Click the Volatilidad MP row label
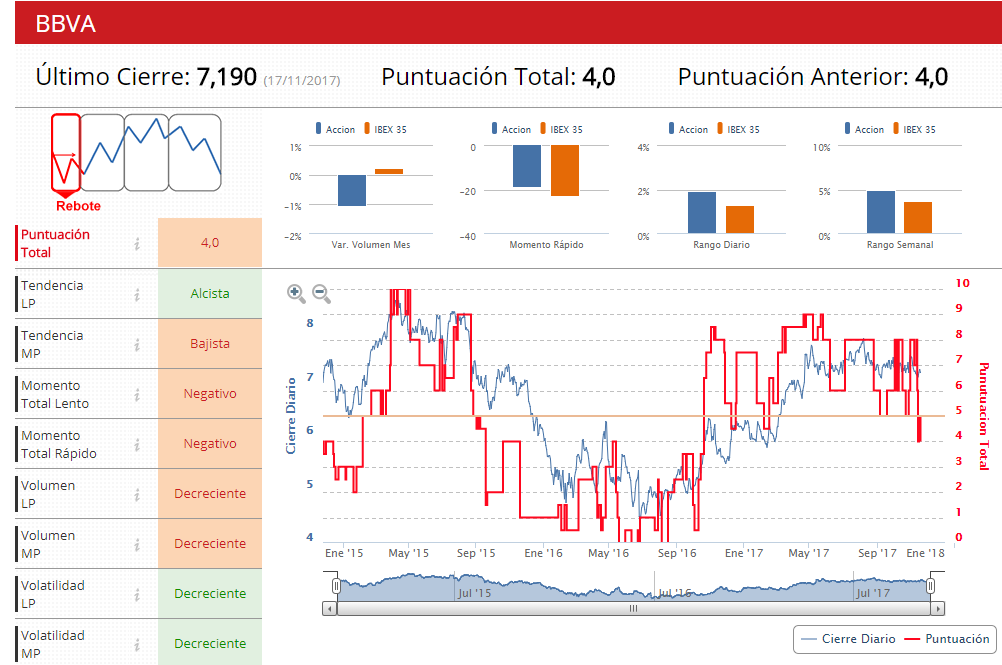Screen dimensions: 1002x665 click(x=52, y=645)
